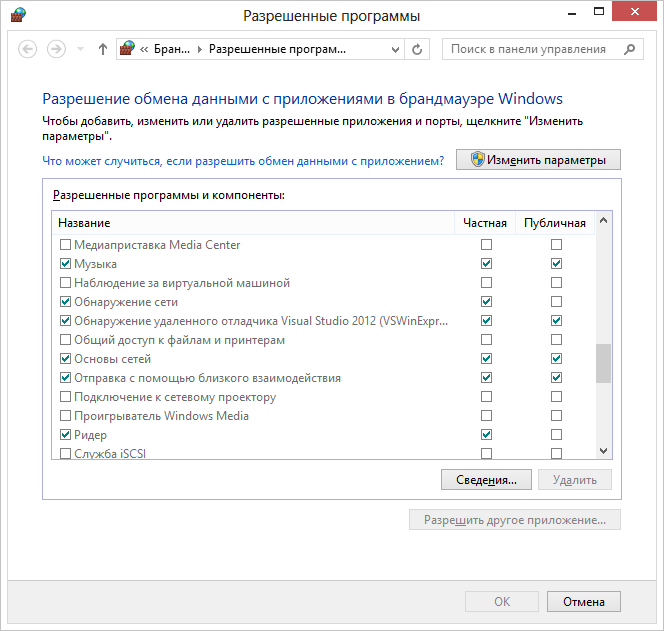Toggle Наблюдение за виртуальной машиной checkbox

pos(65,282)
